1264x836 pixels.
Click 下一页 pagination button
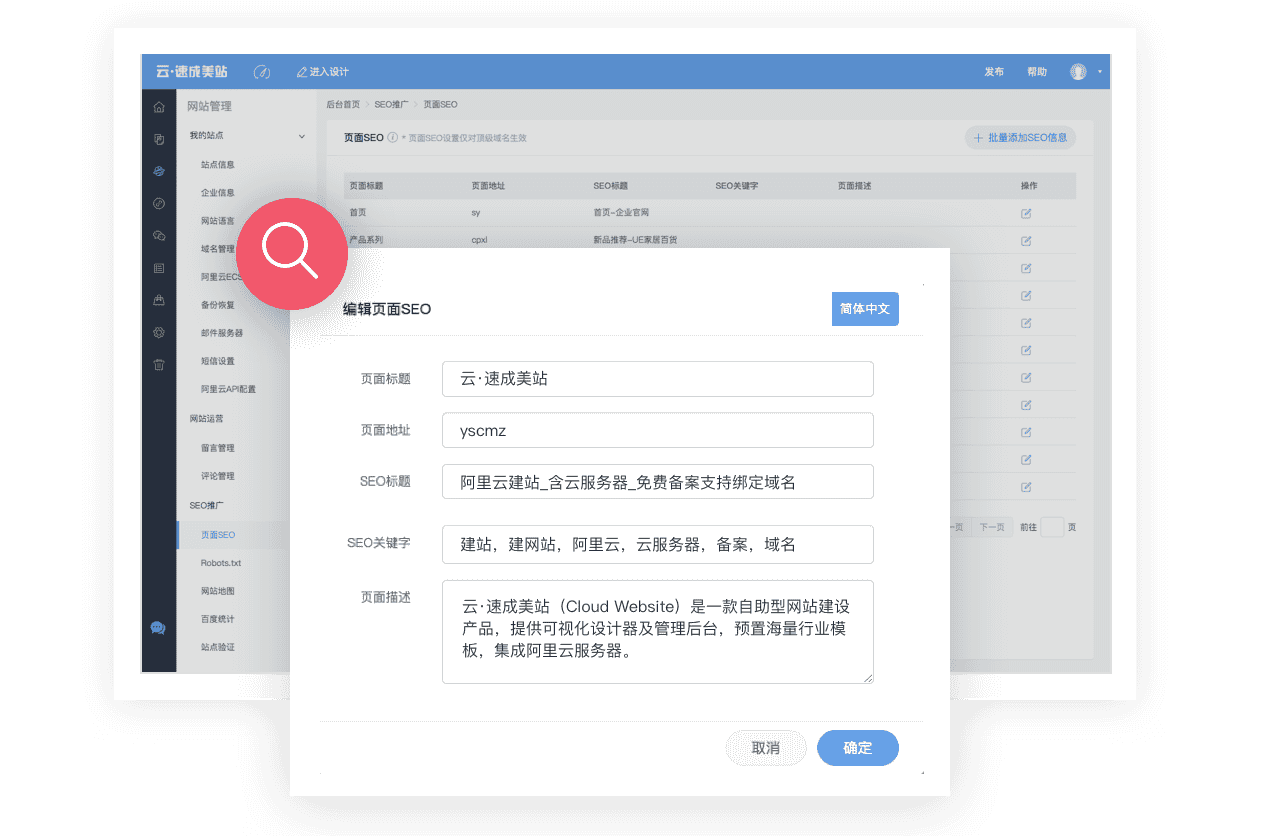click(991, 527)
